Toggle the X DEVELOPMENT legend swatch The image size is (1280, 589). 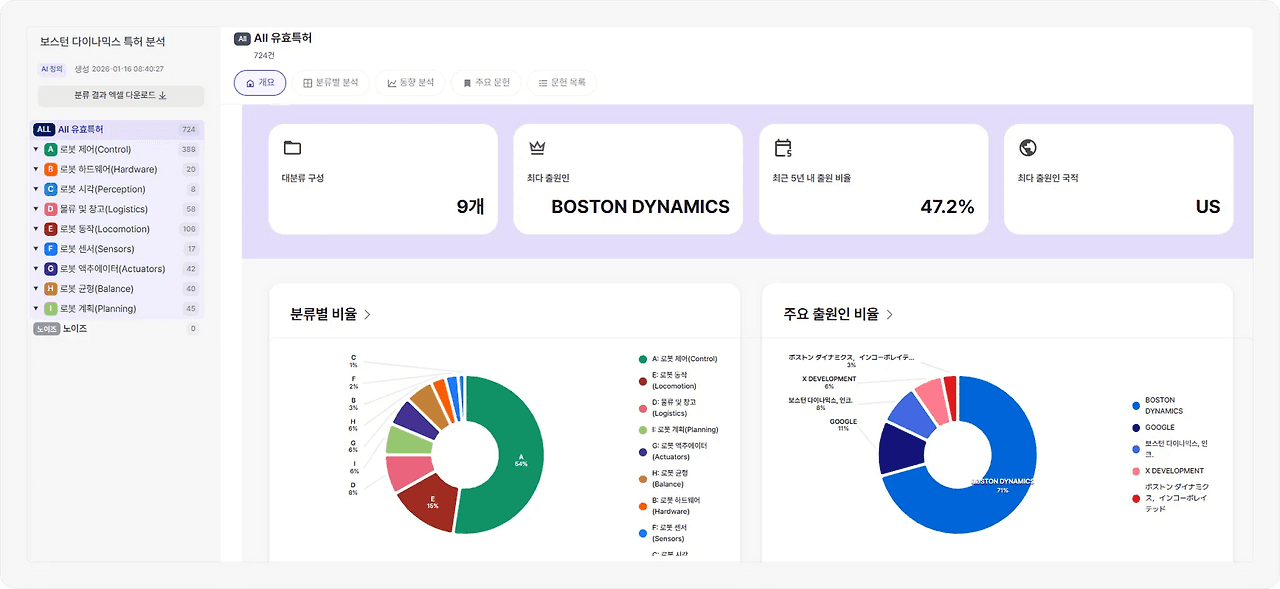click(1136, 471)
